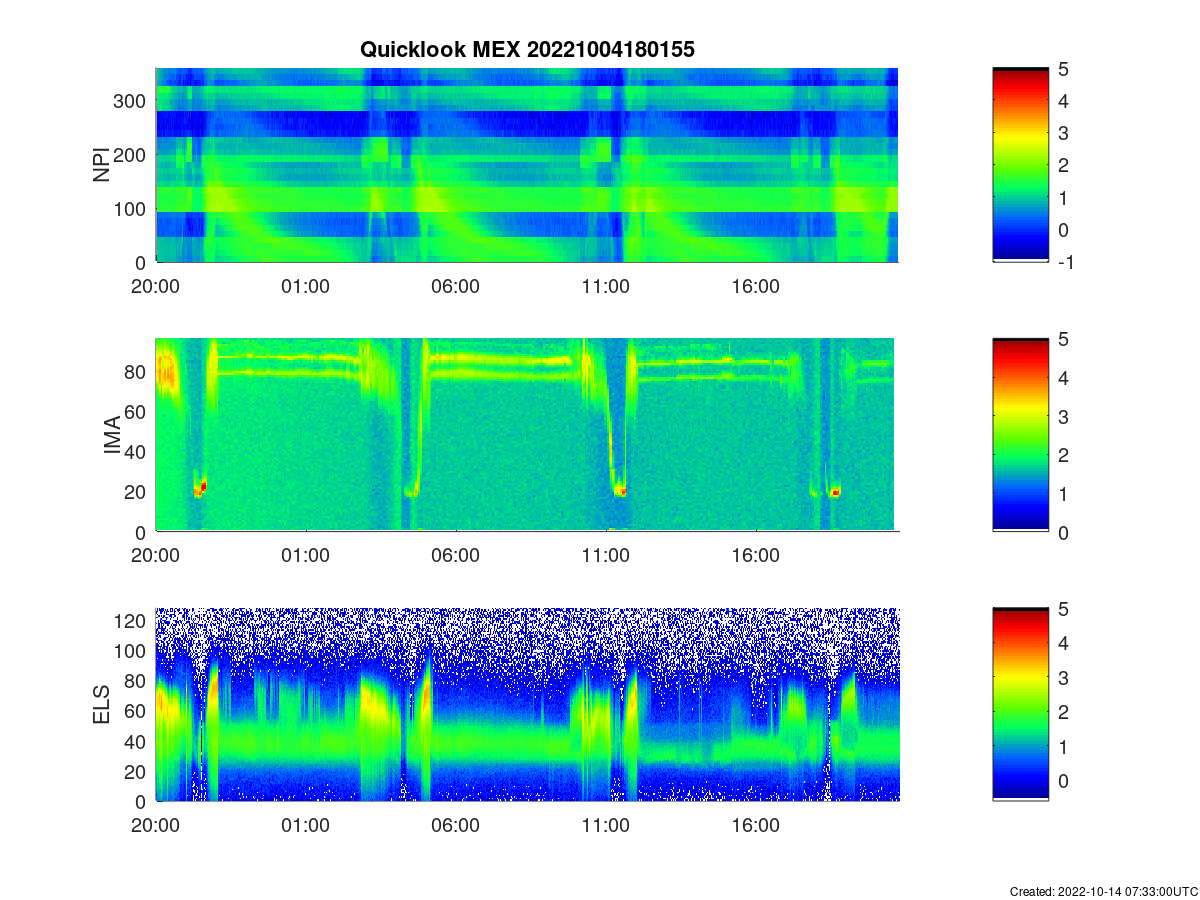This screenshot has width=1200, height=900.
Task: Click the 11:00 time tick under the IMA plot
Action: click(x=605, y=556)
